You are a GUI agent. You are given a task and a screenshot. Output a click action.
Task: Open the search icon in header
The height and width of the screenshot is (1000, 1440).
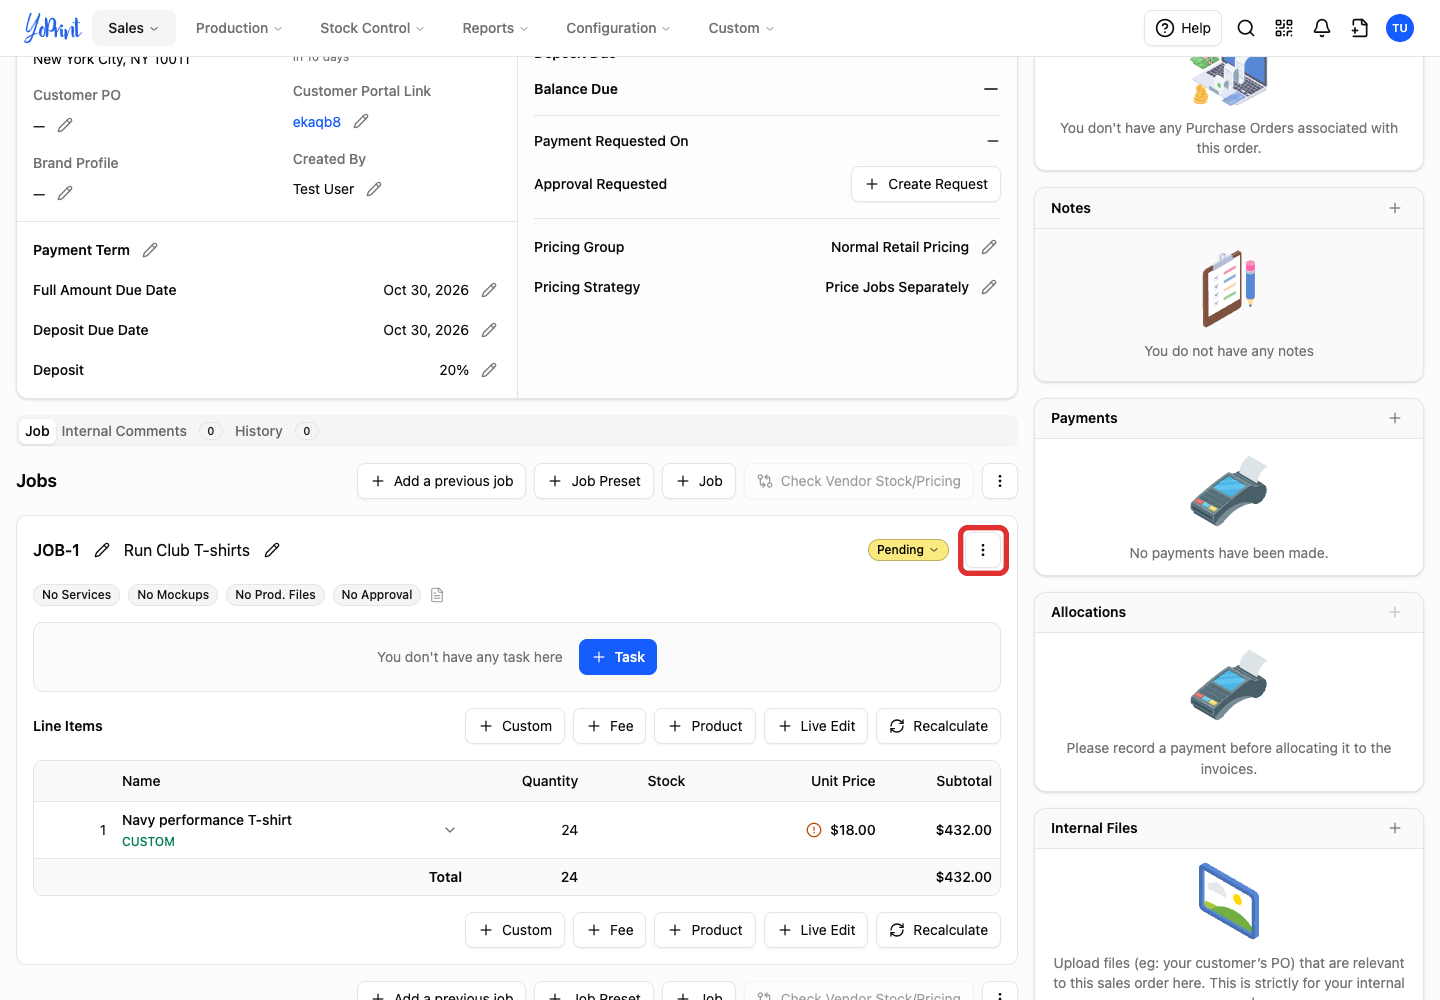[x=1246, y=28]
